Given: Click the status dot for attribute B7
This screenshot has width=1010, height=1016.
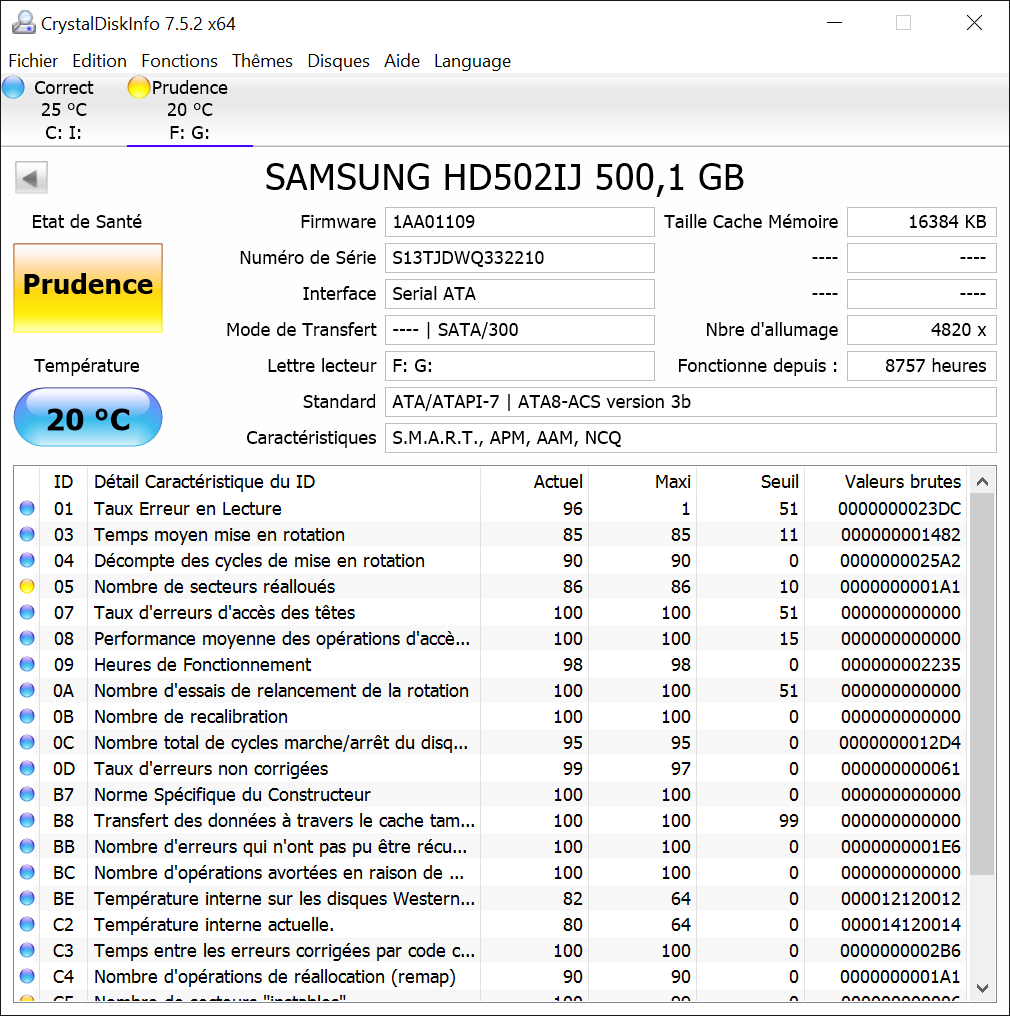Looking at the screenshot, I should [x=27, y=794].
